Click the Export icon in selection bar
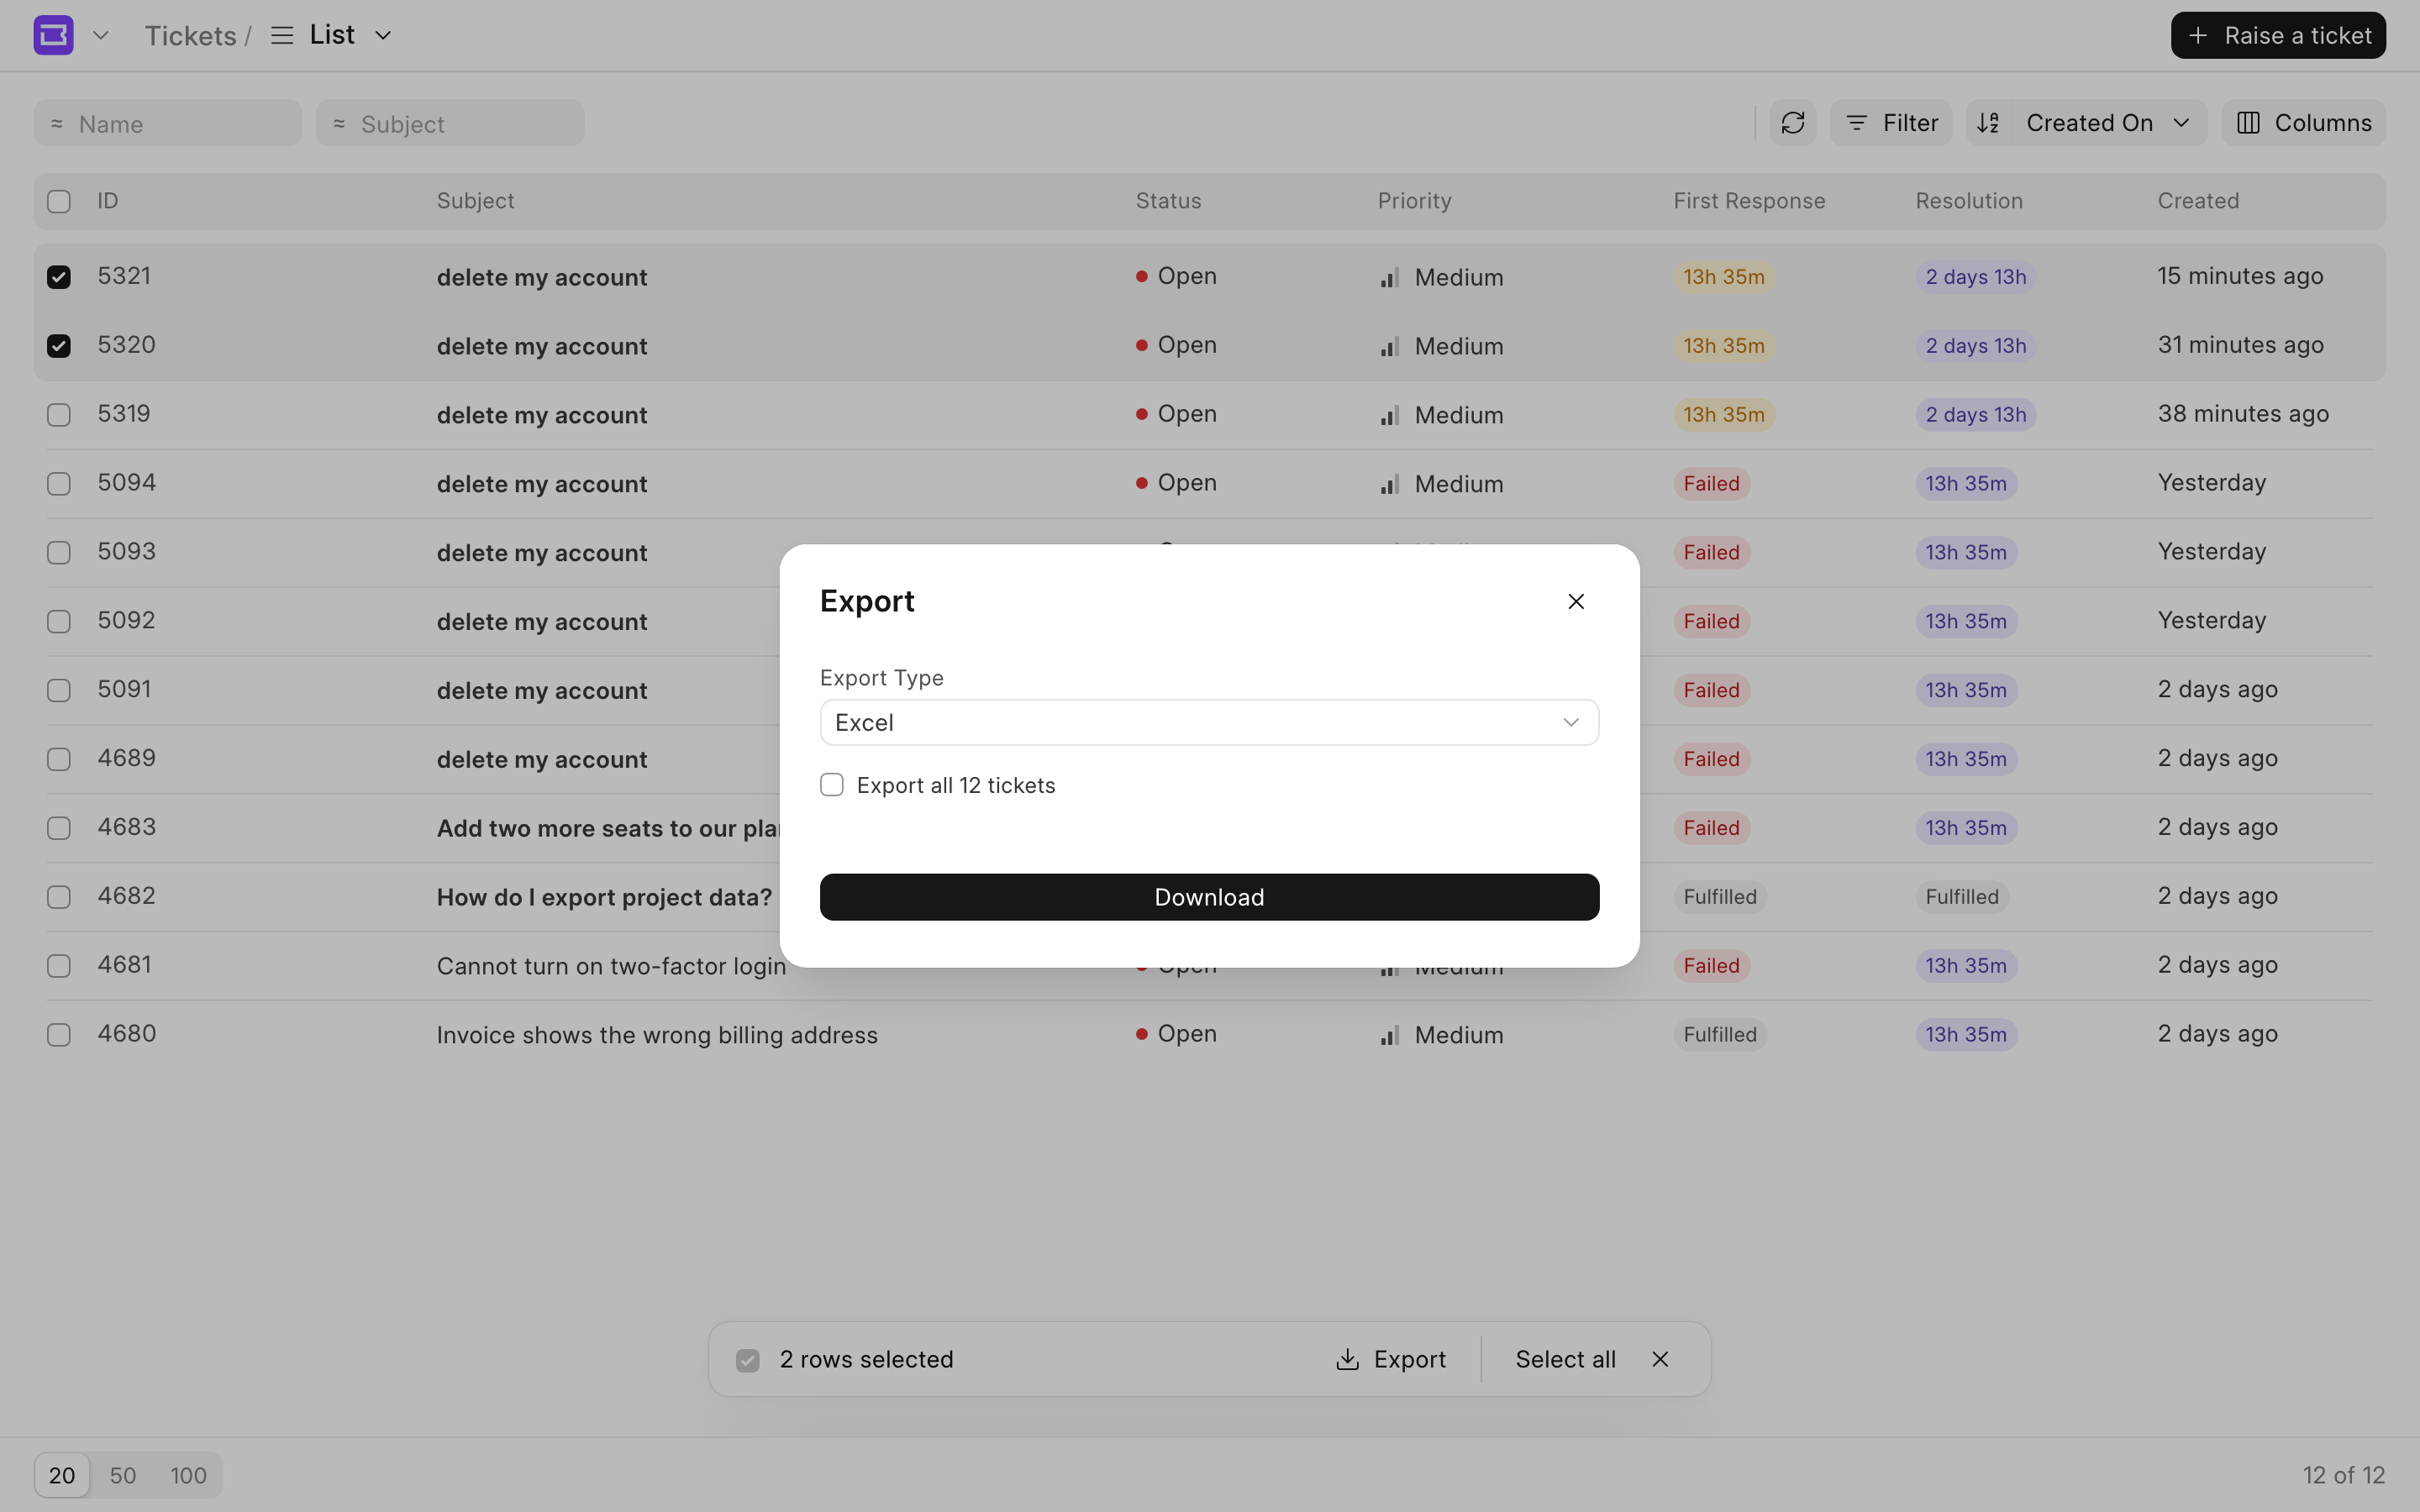This screenshot has height=1512, width=2420. point(1347,1359)
